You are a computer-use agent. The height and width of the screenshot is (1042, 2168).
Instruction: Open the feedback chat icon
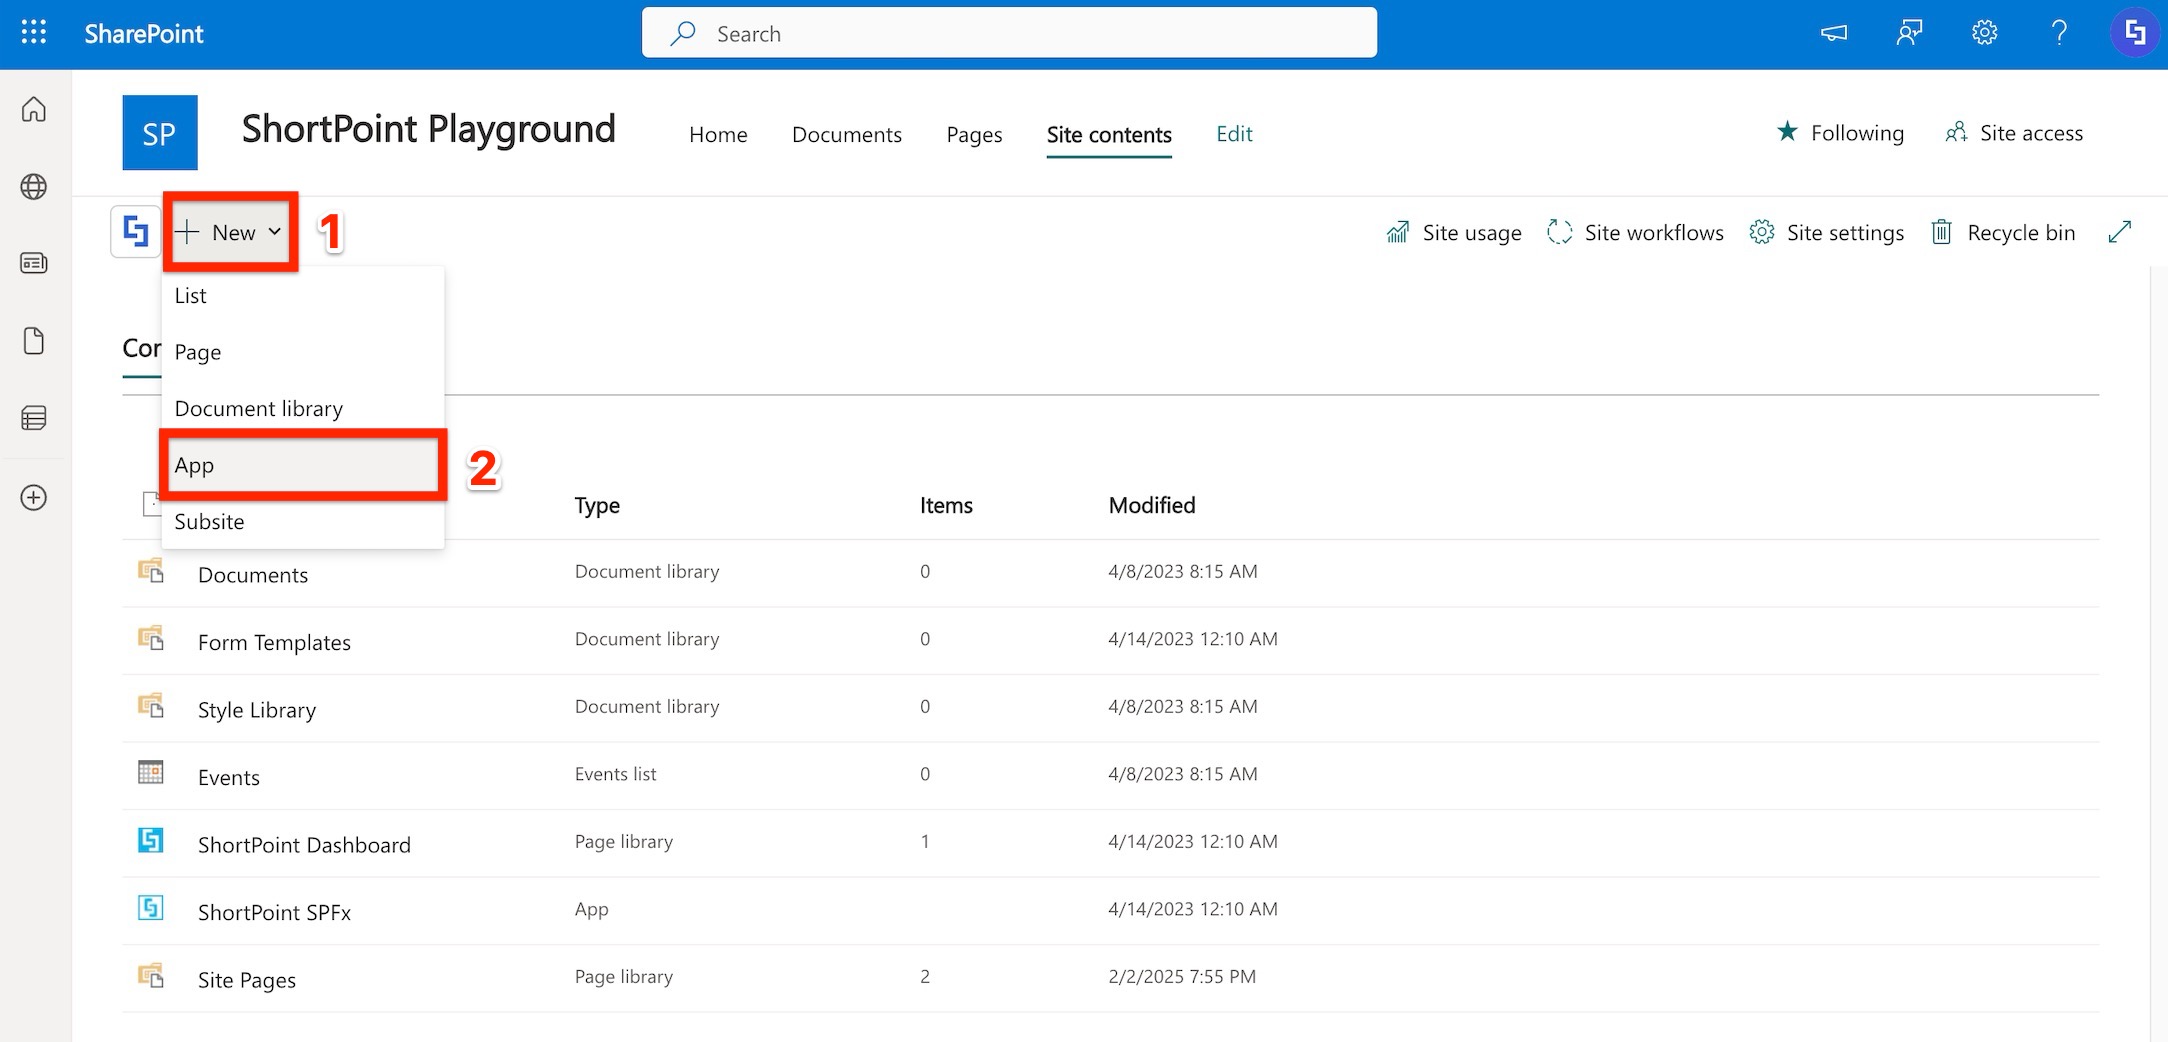coord(1909,33)
